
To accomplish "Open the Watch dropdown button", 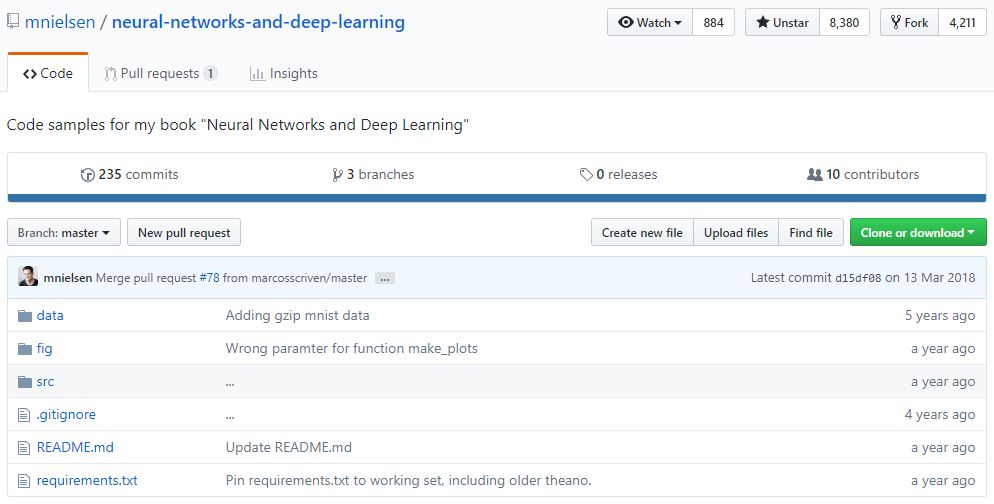I will click(650, 23).
